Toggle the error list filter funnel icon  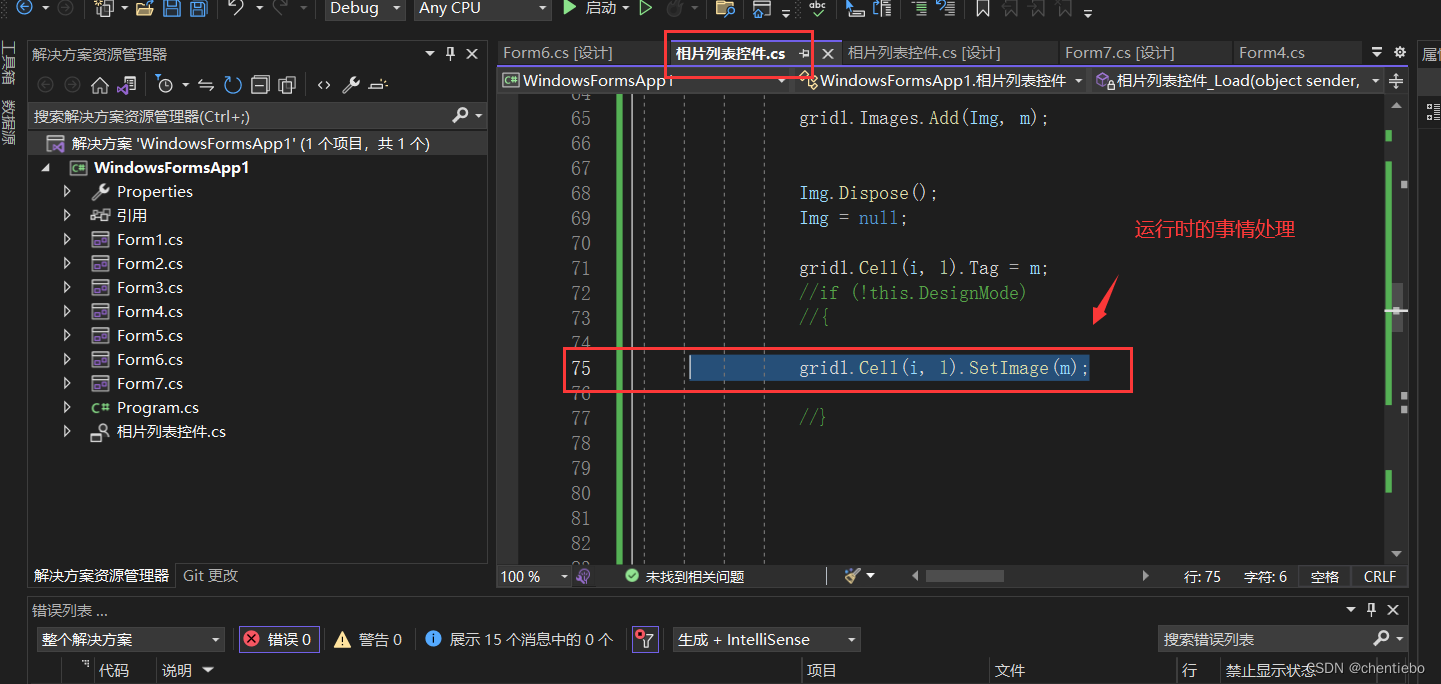[646, 640]
